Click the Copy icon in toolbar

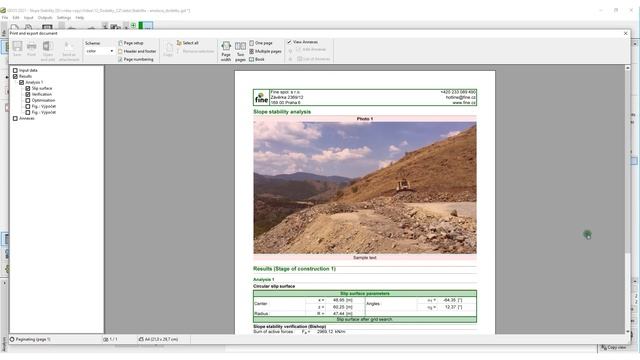pos(168,49)
